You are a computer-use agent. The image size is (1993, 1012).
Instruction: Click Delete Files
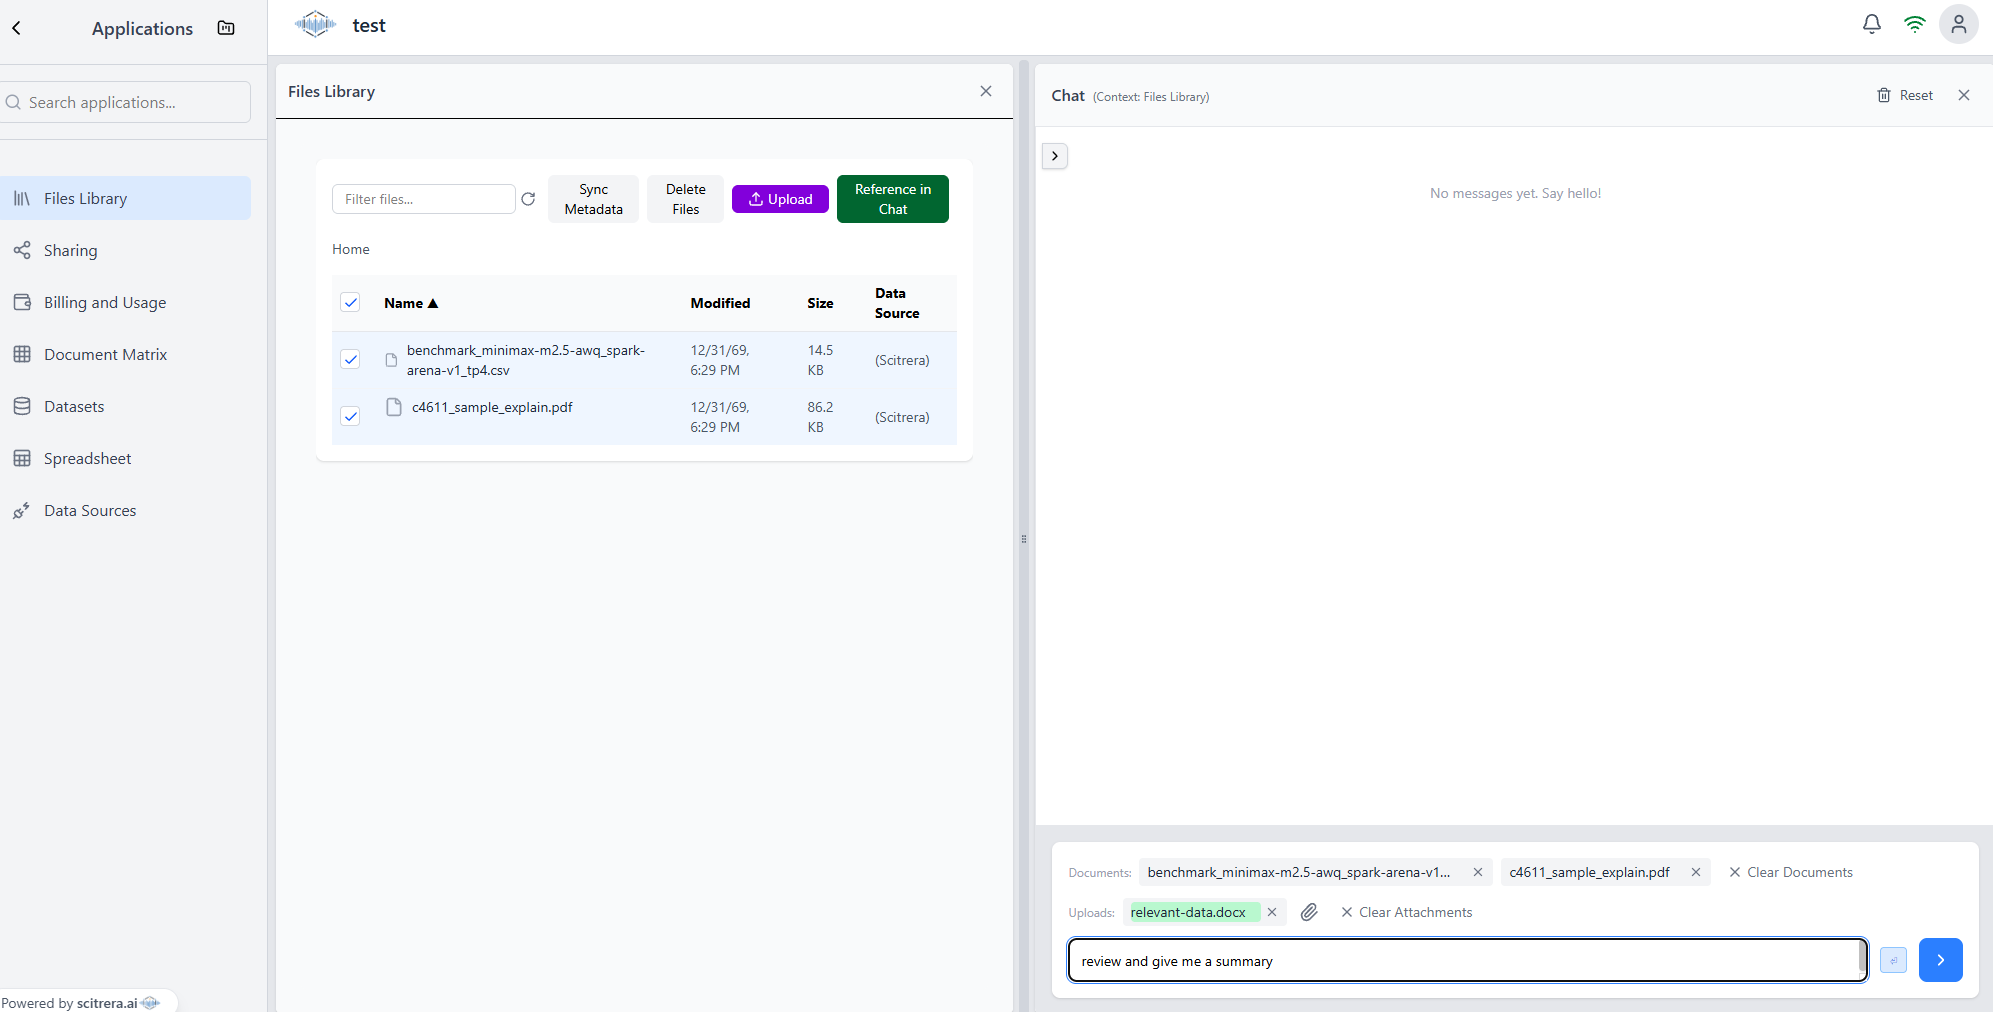pyautogui.click(x=685, y=199)
